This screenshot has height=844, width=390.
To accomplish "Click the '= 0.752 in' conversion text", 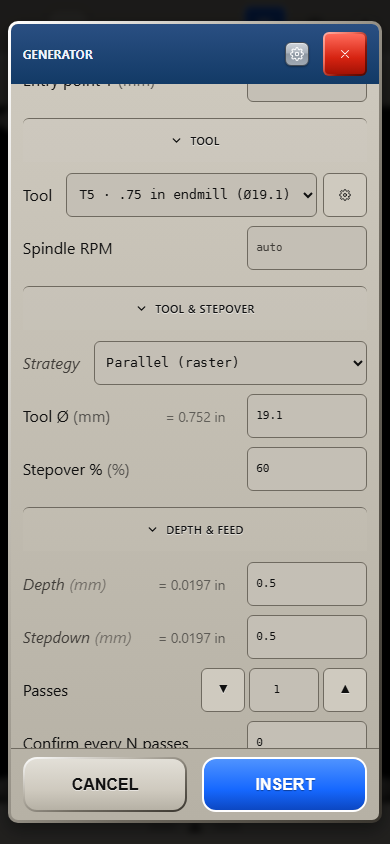I will pyautogui.click(x=195, y=417).
